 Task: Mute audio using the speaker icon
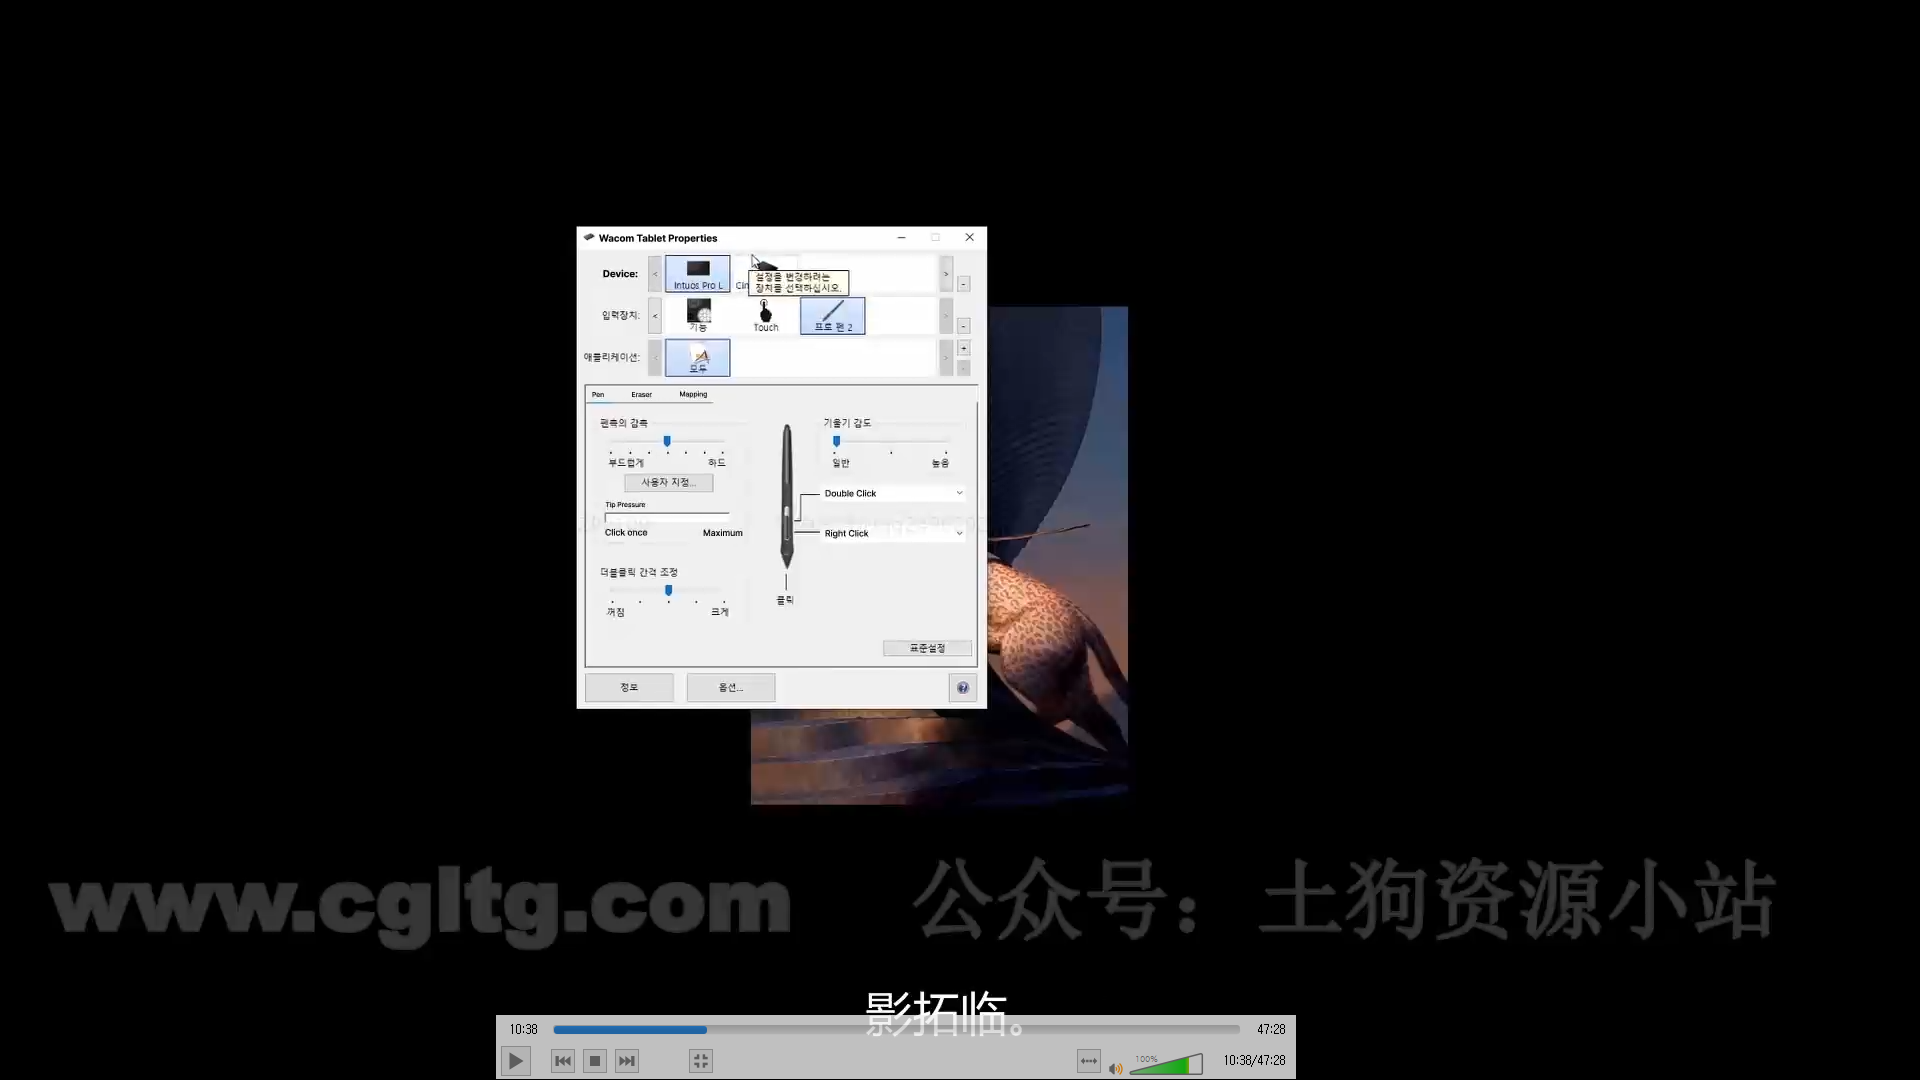(1116, 1068)
